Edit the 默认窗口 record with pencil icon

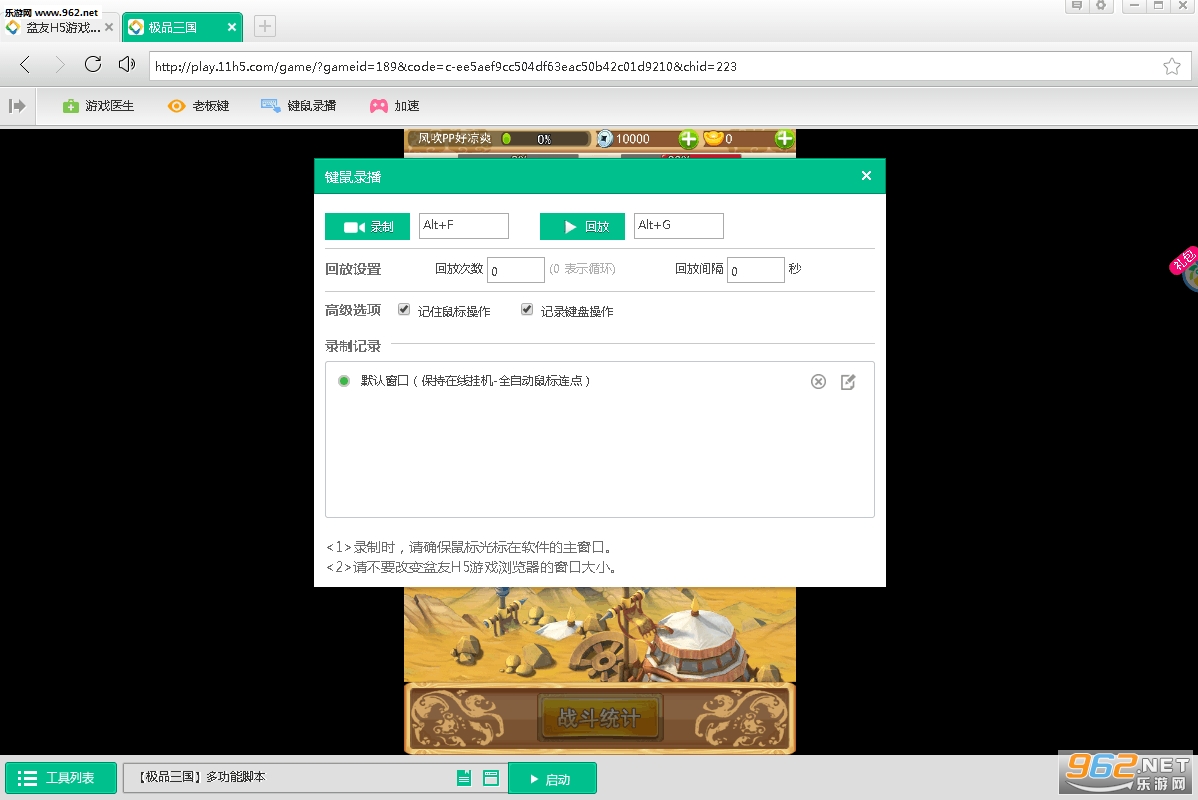848,381
